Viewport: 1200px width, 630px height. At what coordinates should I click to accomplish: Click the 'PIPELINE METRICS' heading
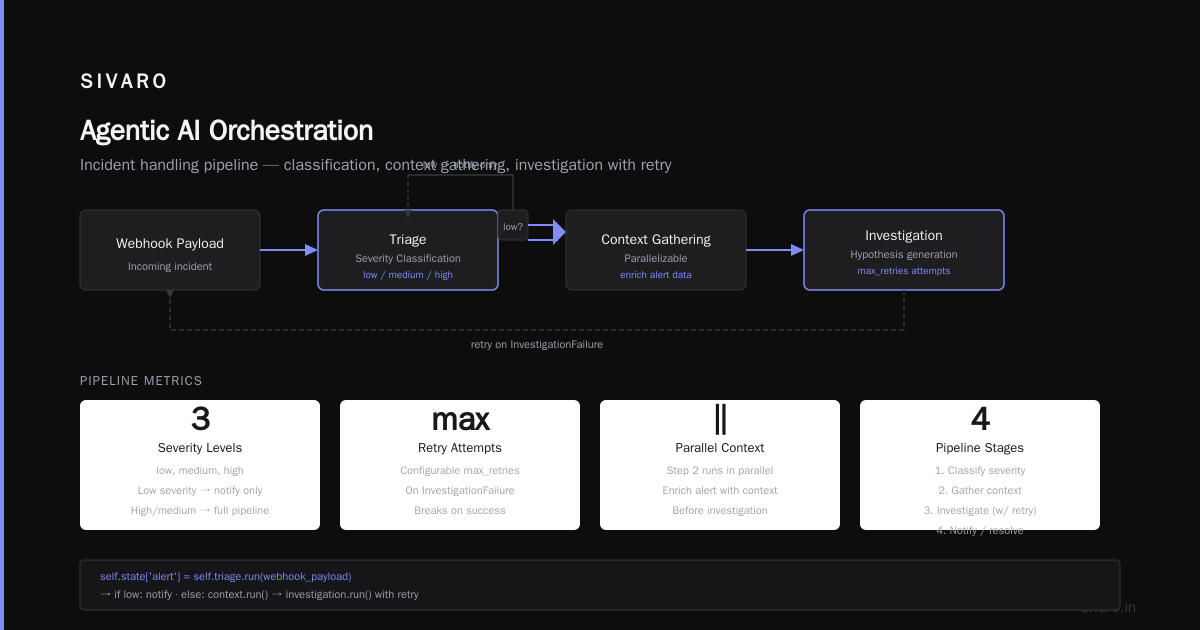point(141,381)
